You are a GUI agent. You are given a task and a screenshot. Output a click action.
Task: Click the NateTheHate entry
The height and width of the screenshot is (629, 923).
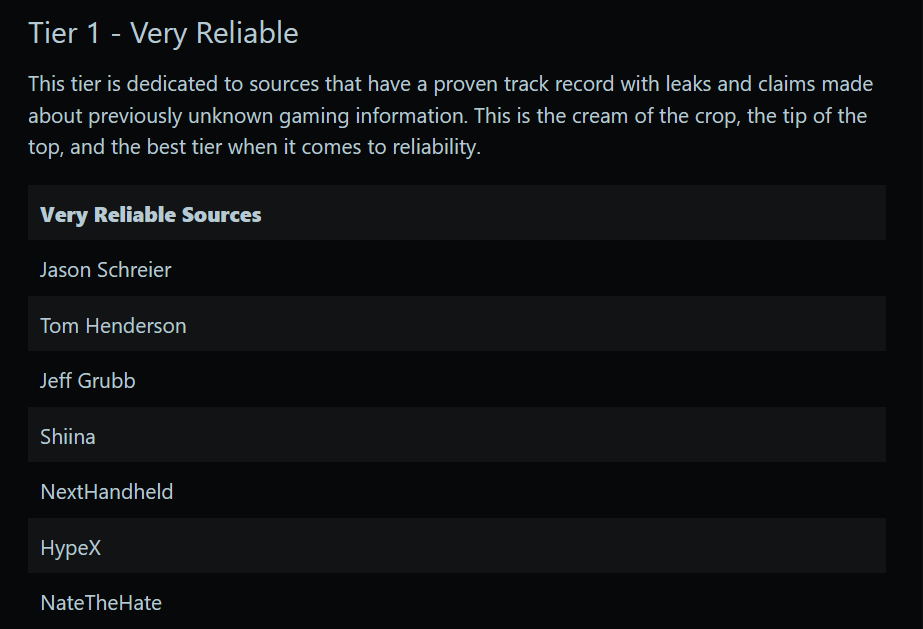100,603
